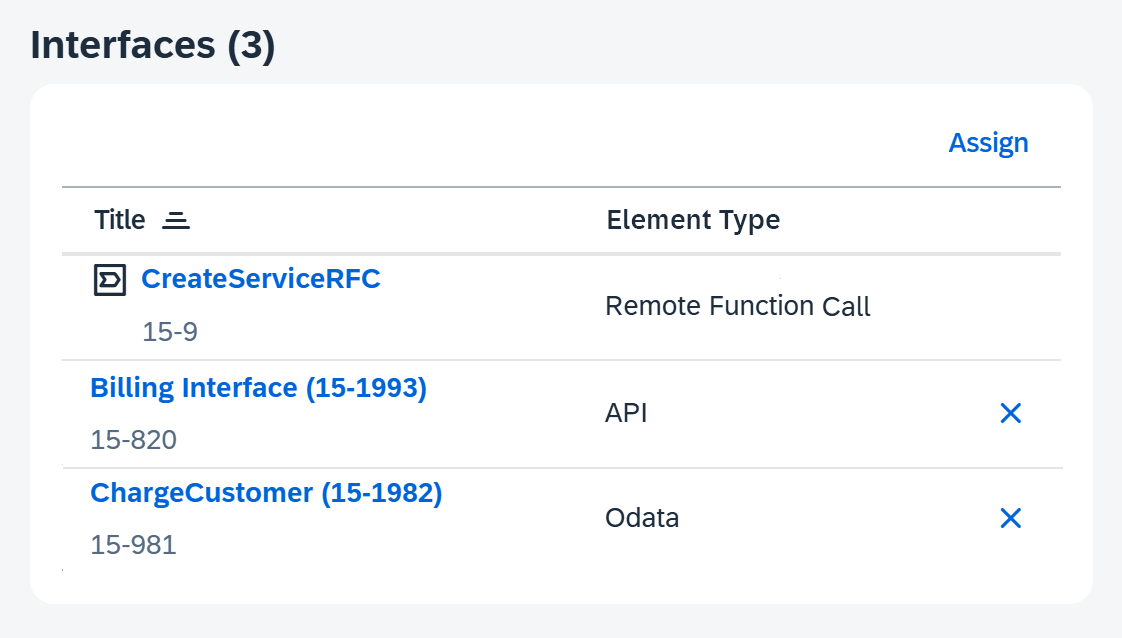This screenshot has height=638, width=1122.
Task: Click the count (3) in Interfaces heading
Action: [251, 47]
